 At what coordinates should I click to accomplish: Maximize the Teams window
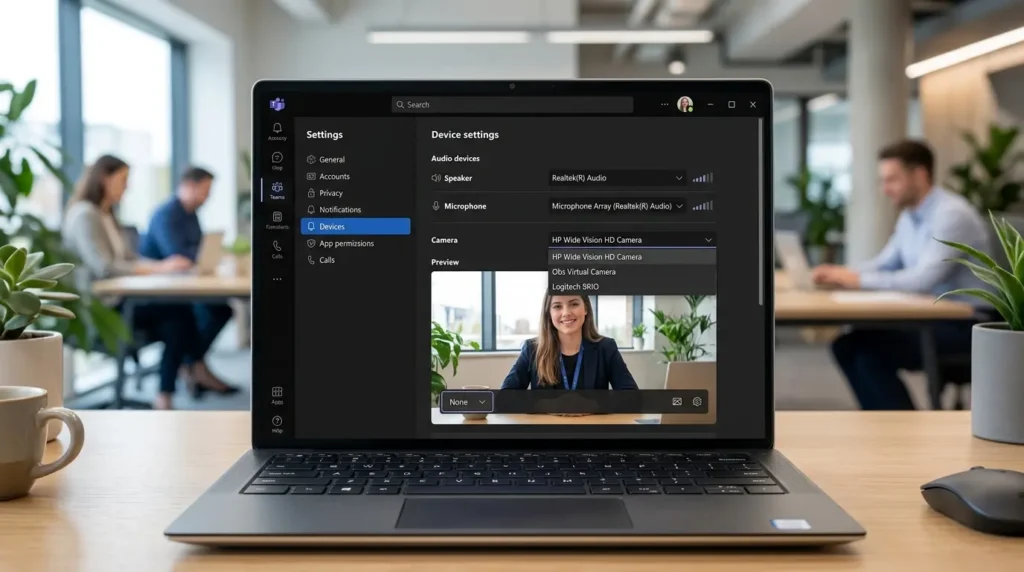[731, 104]
